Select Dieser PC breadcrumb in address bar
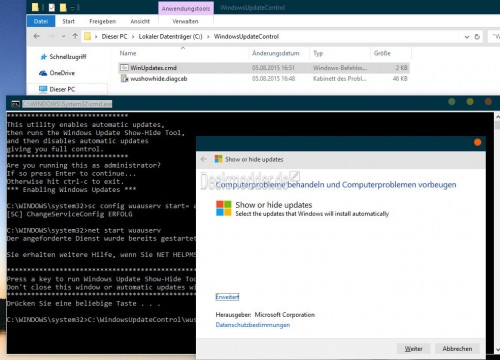 [x=114, y=36]
